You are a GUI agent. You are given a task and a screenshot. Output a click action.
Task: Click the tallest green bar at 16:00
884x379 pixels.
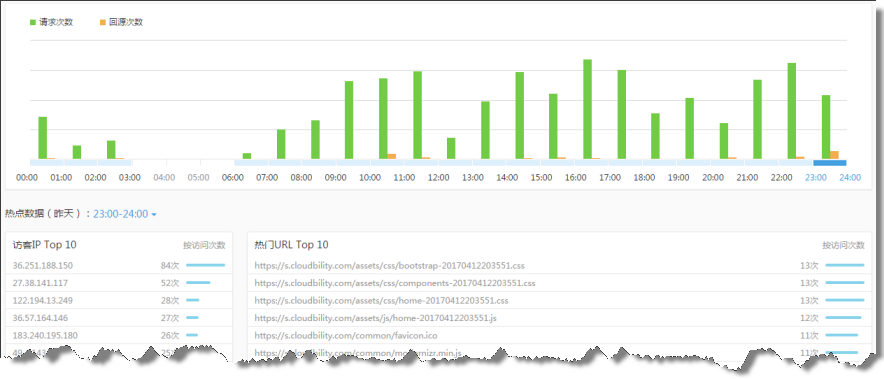tap(587, 109)
